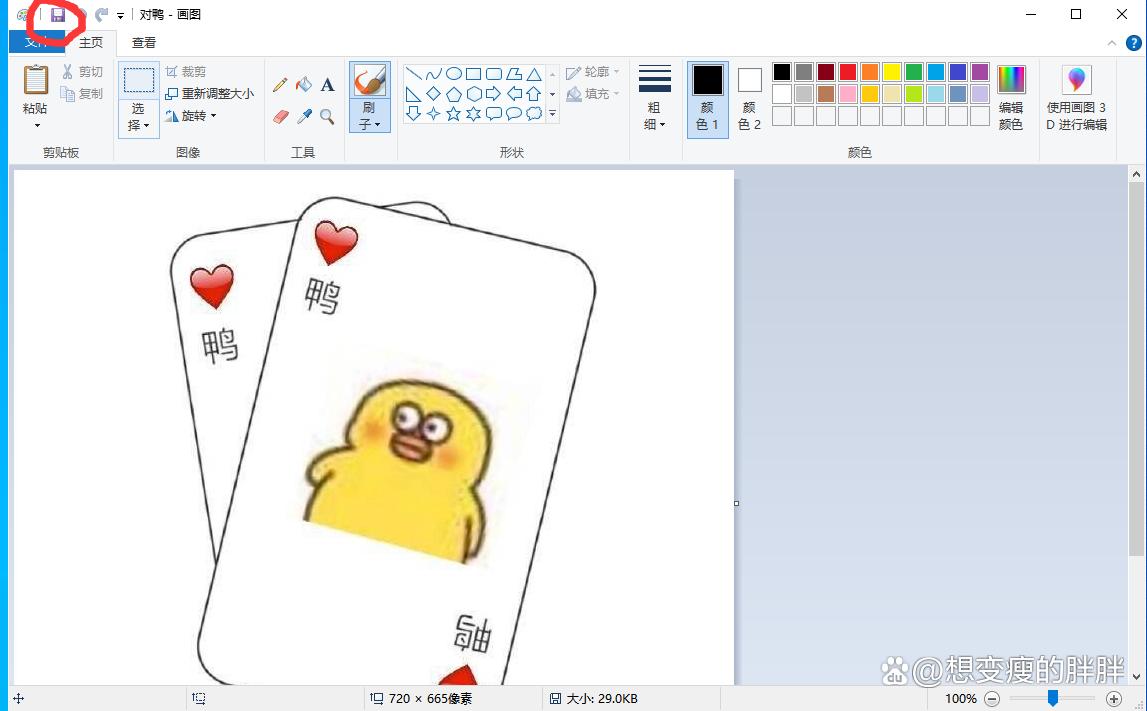
Task: Switch to the 查看 (View) tab
Action: (x=144, y=43)
